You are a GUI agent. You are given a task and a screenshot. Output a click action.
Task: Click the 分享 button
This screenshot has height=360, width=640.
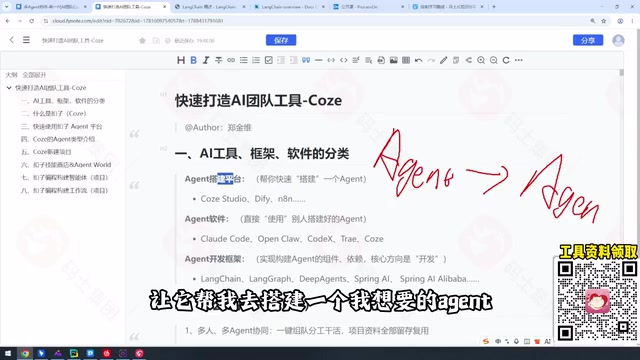588,40
